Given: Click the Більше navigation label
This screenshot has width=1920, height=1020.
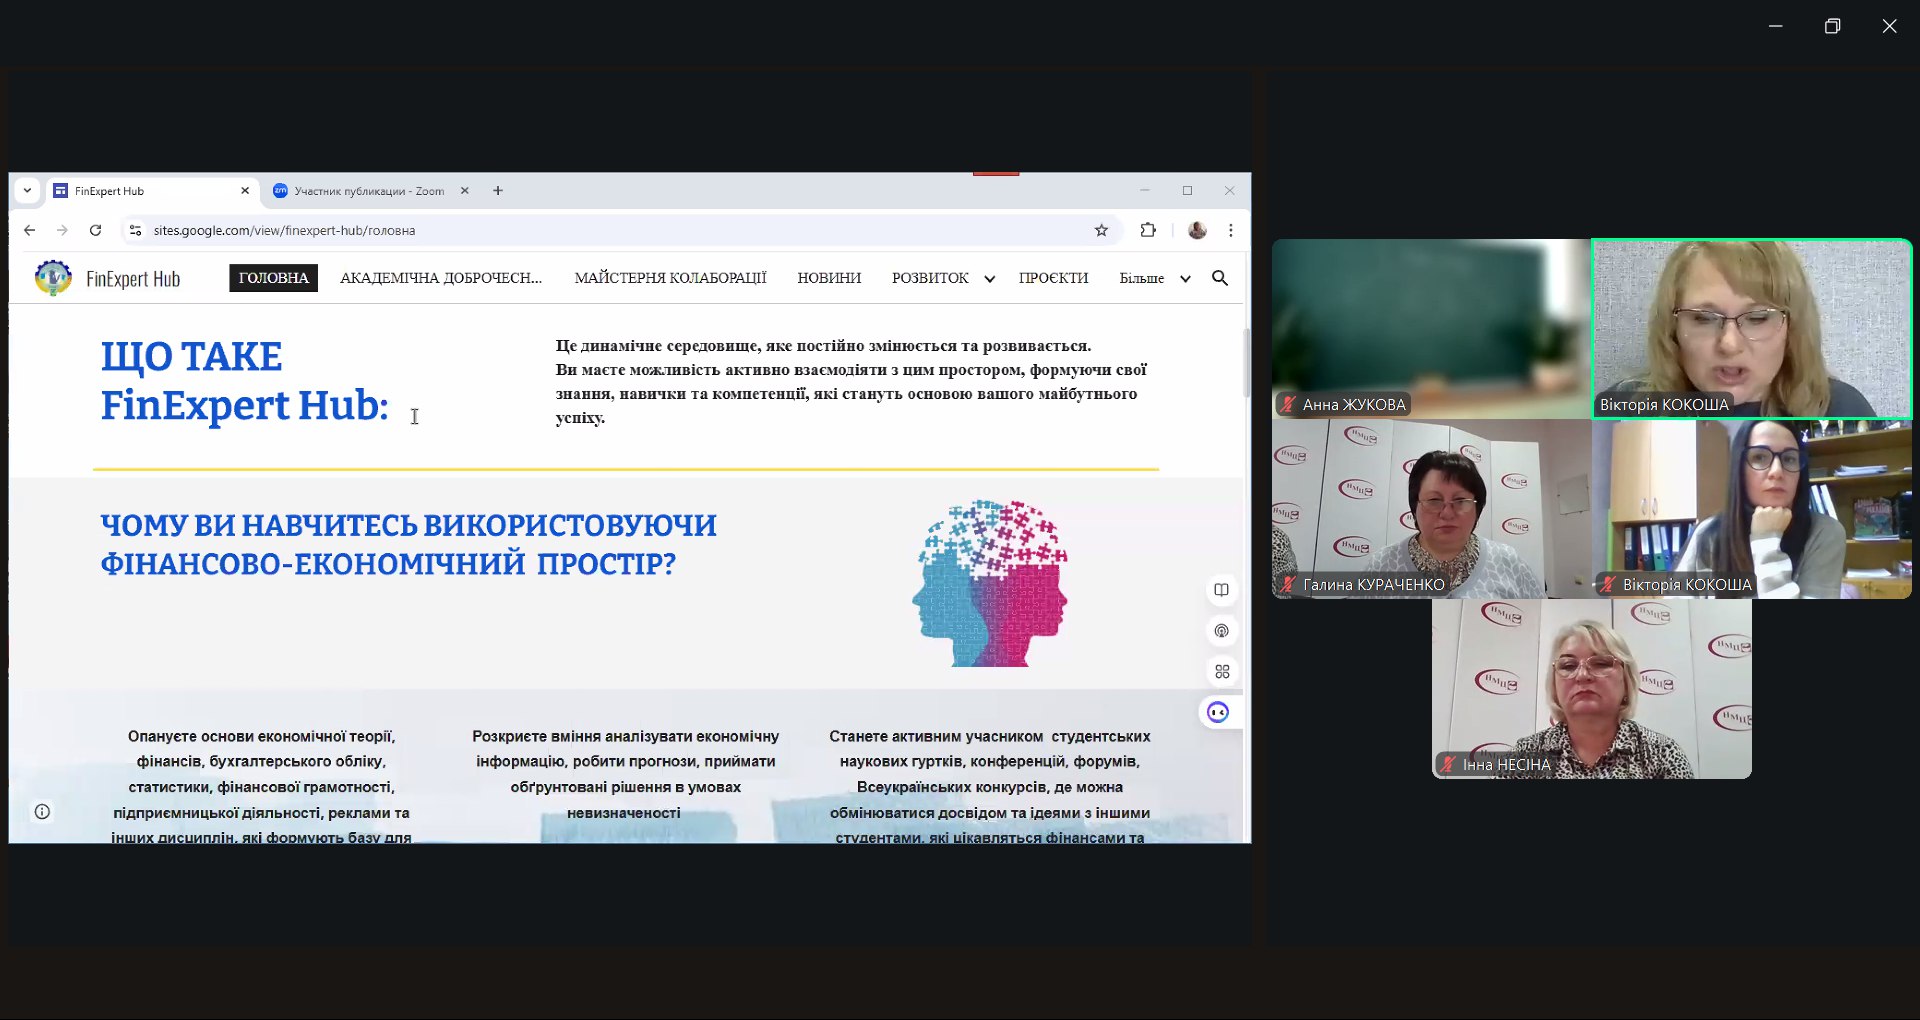Looking at the screenshot, I should [x=1141, y=278].
